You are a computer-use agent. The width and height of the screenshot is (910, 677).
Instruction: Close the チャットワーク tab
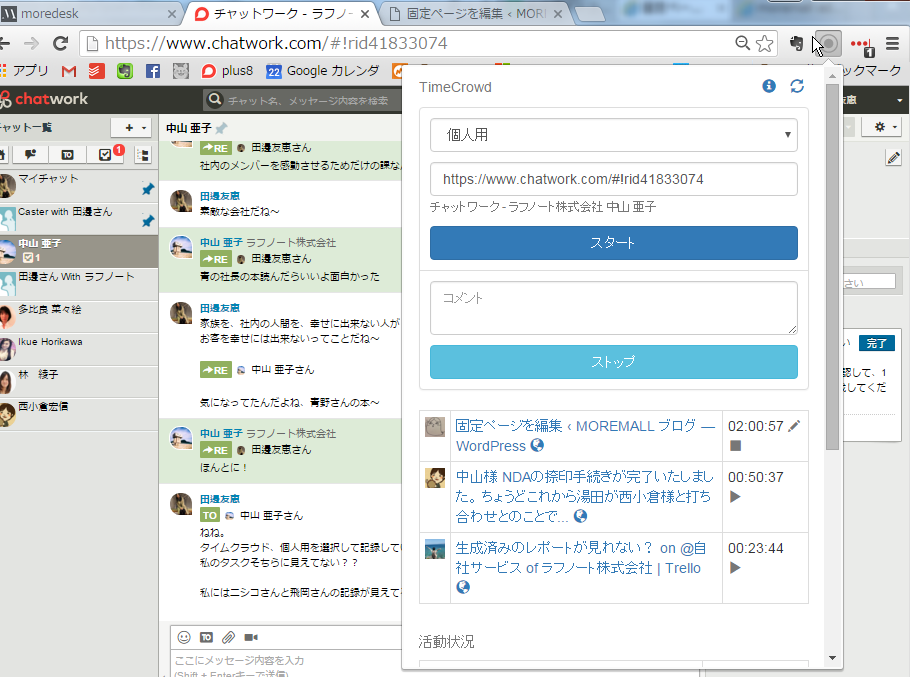click(365, 14)
